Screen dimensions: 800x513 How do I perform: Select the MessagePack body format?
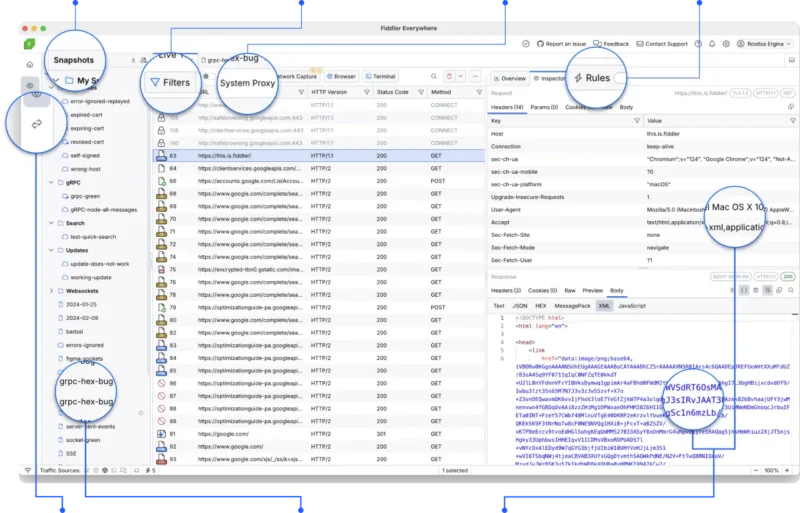pyautogui.click(x=572, y=306)
